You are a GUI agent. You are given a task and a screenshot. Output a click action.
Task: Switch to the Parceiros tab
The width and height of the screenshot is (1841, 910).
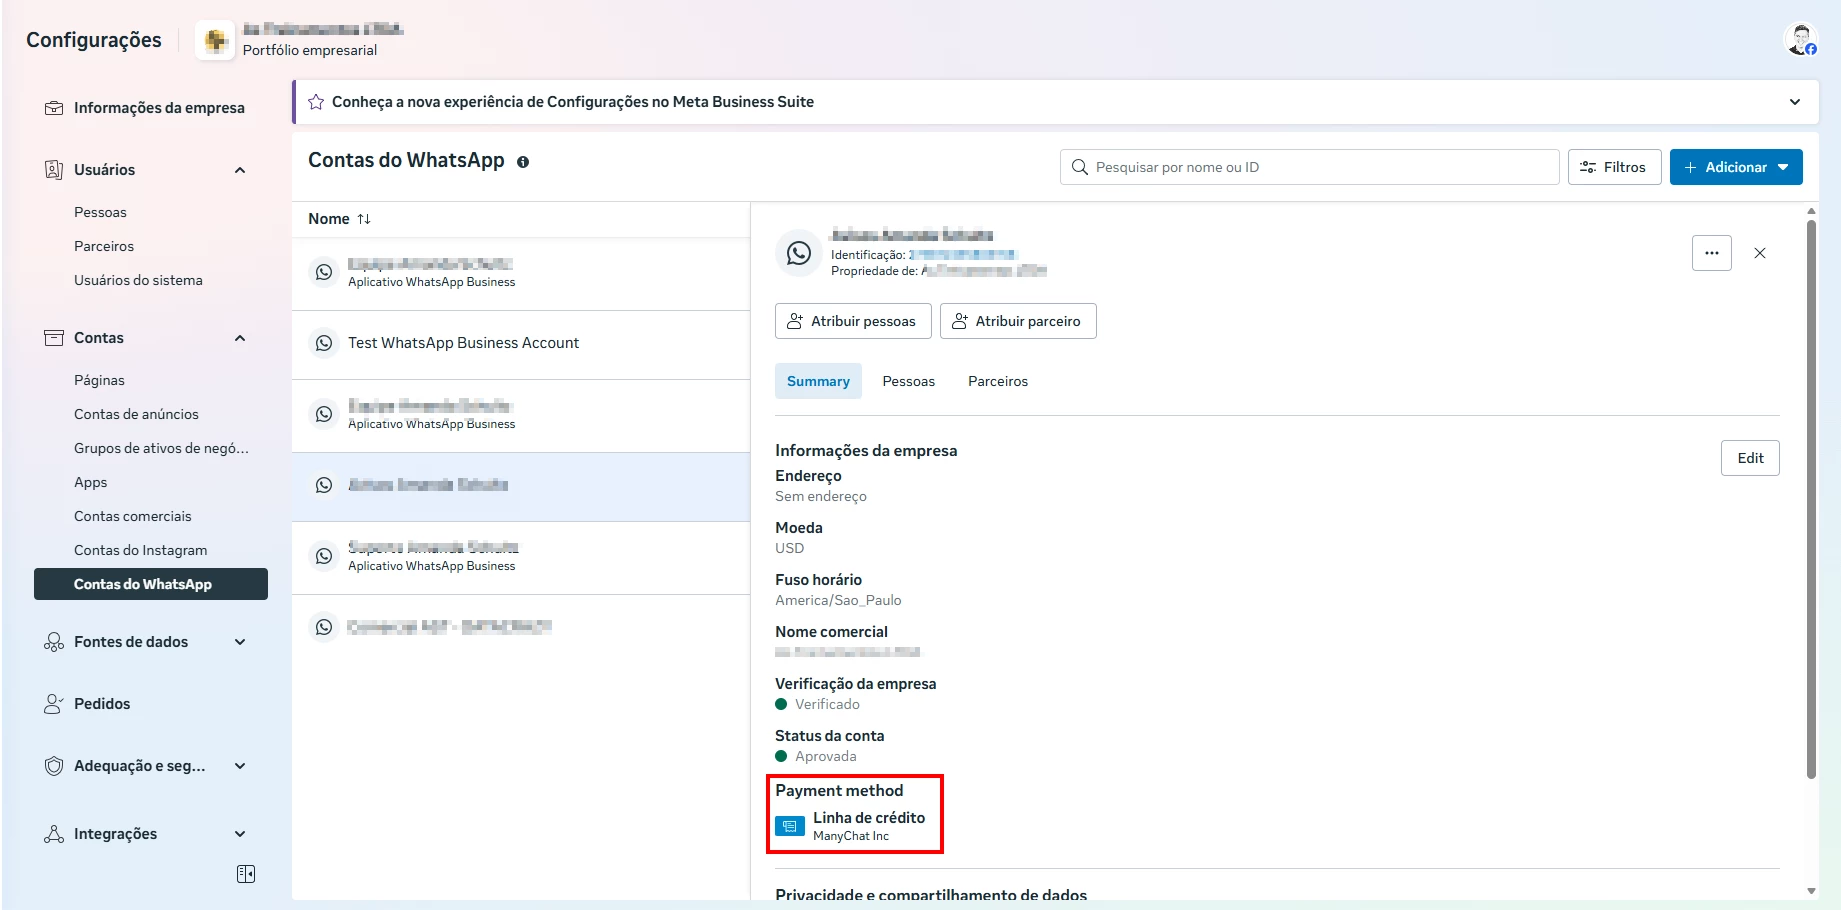pos(998,381)
